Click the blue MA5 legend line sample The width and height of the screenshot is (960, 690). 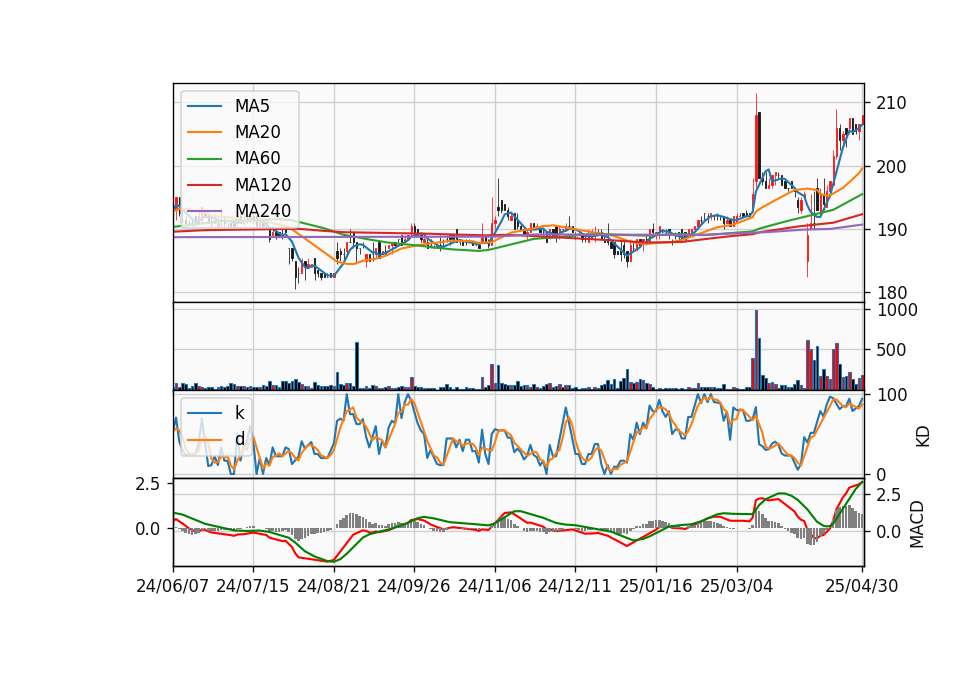(x=204, y=107)
